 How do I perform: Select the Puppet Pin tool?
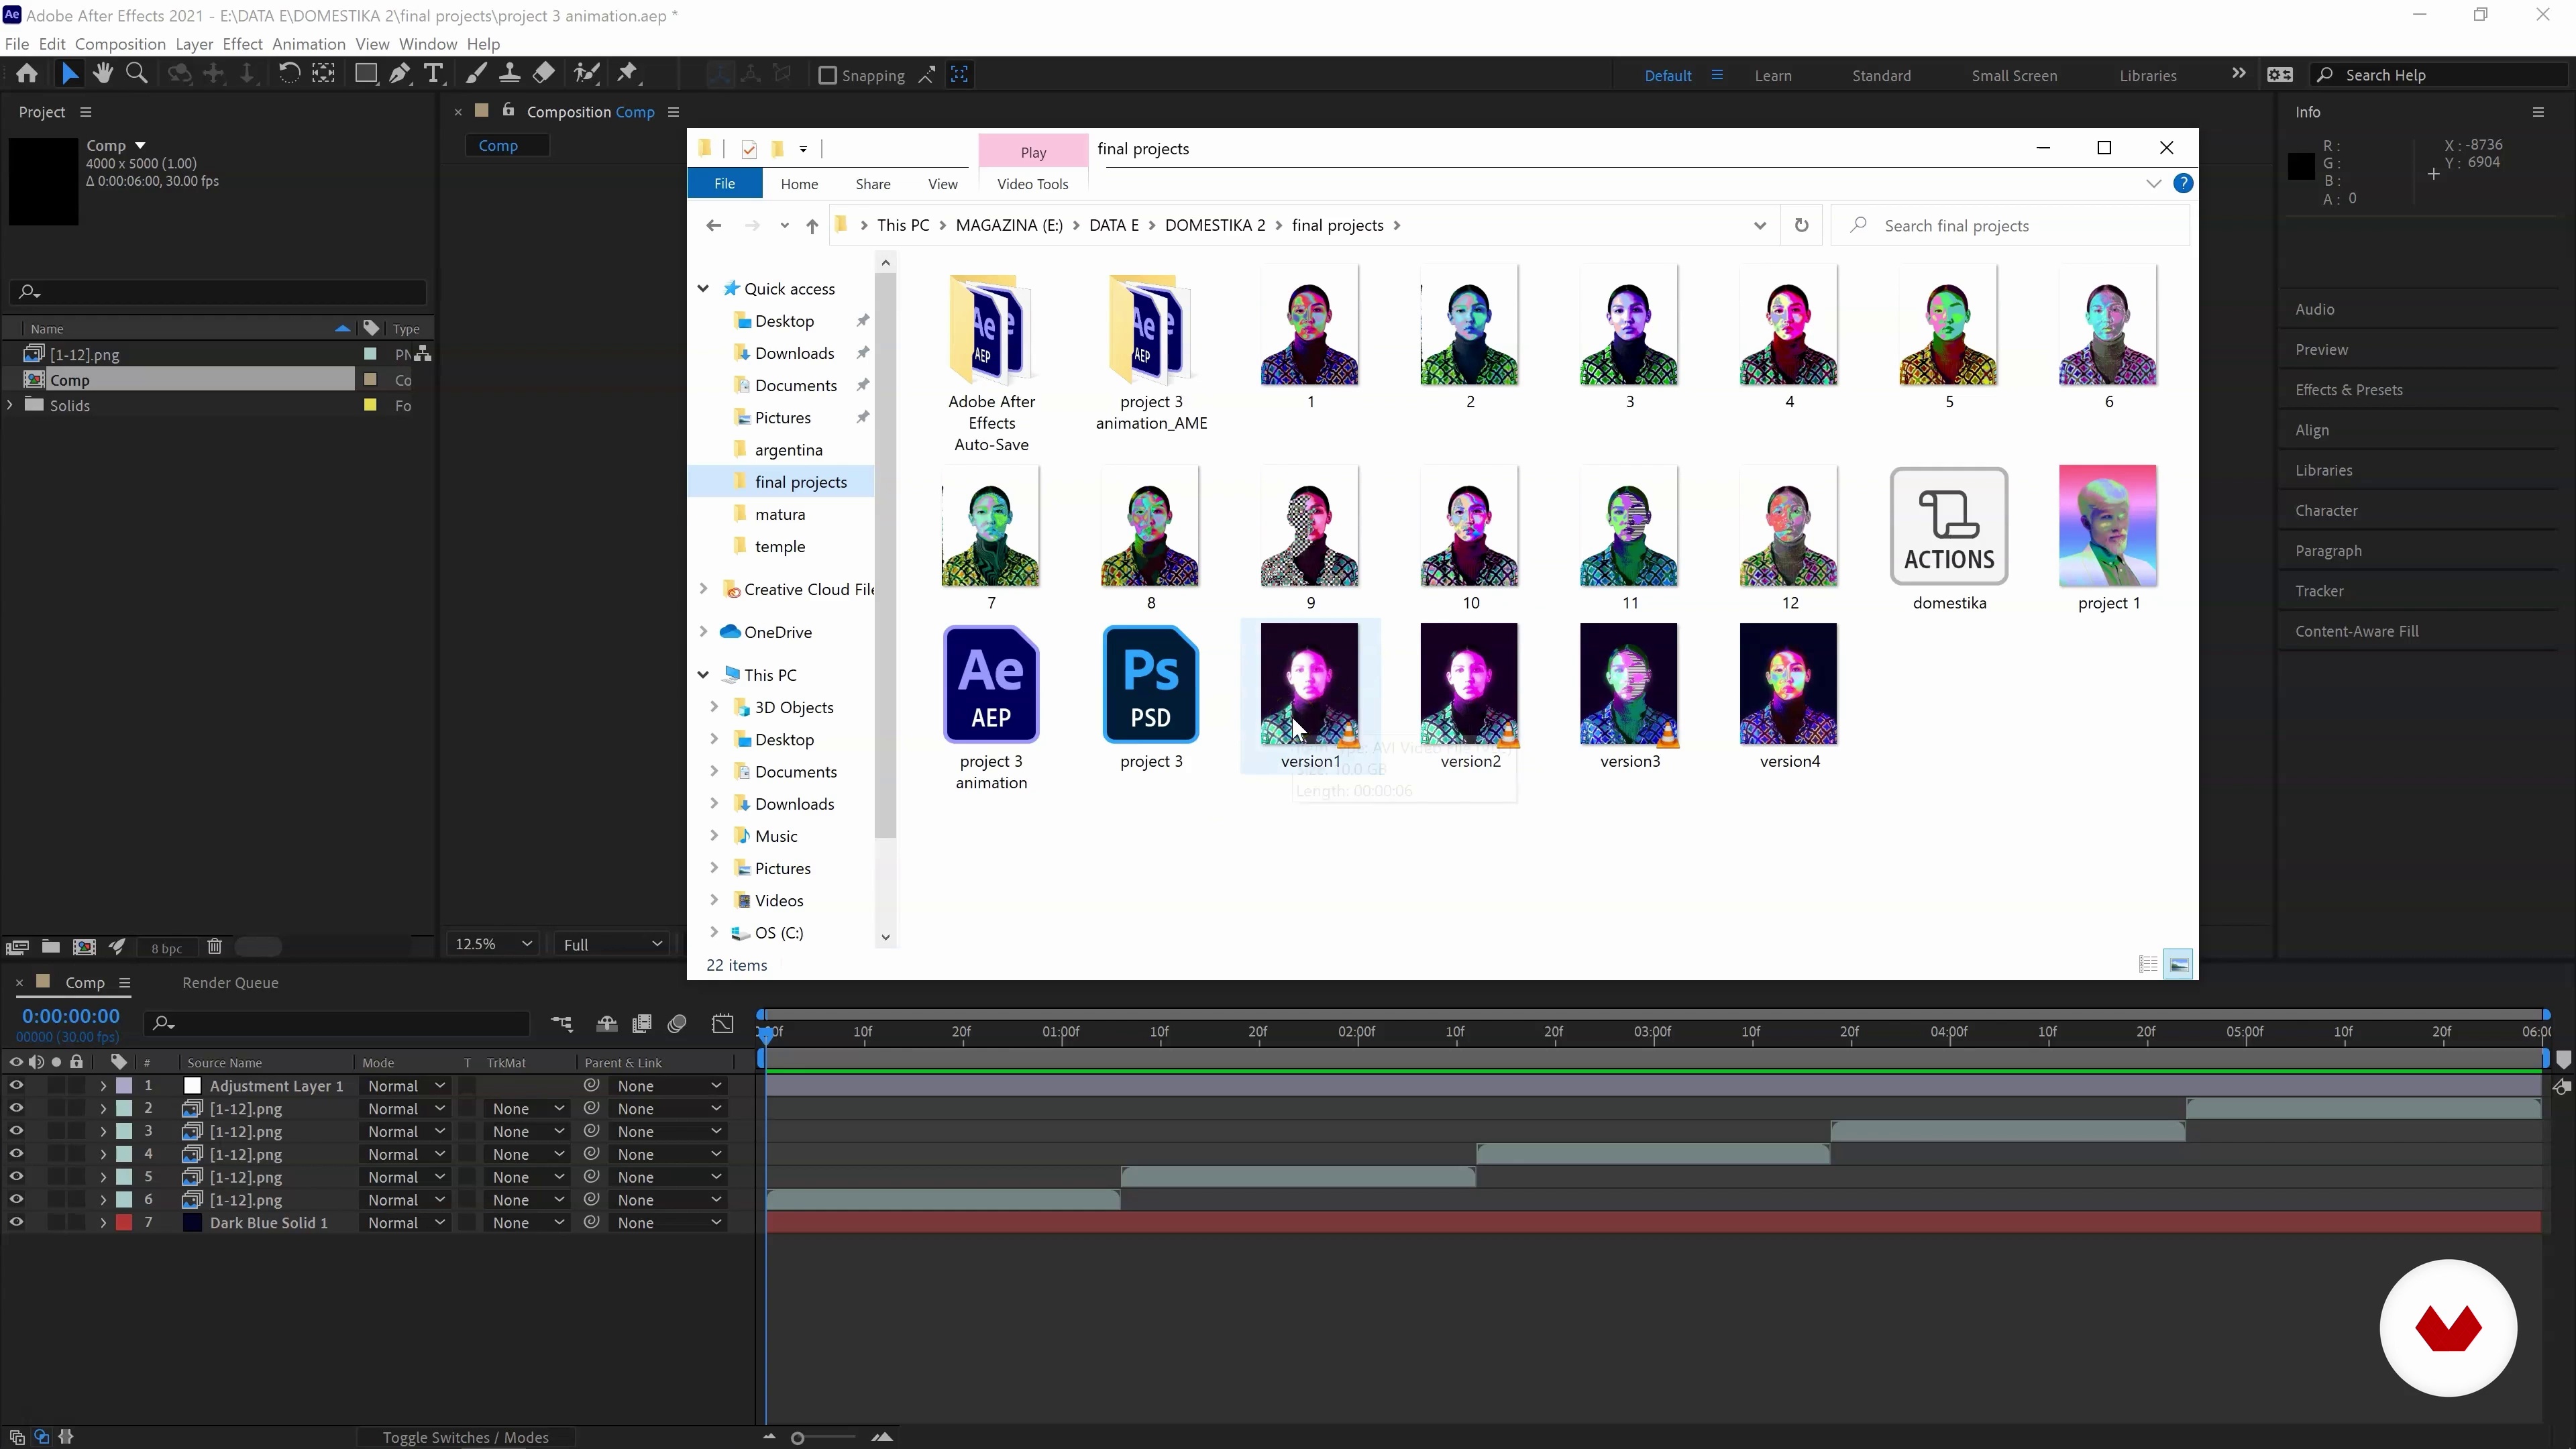pyautogui.click(x=627, y=73)
